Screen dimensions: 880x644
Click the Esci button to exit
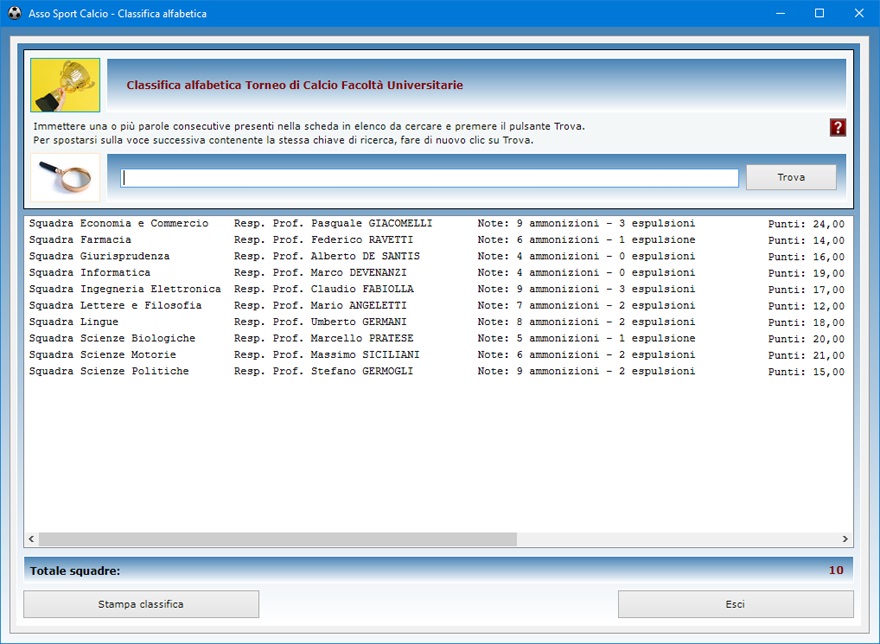tap(735, 604)
